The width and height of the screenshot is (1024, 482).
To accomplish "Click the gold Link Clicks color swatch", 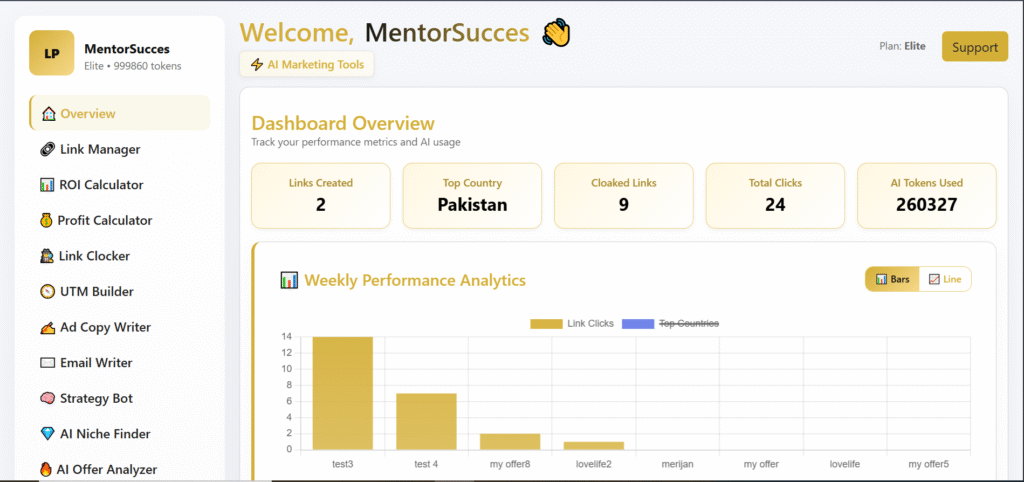I will click(x=546, y=323).
